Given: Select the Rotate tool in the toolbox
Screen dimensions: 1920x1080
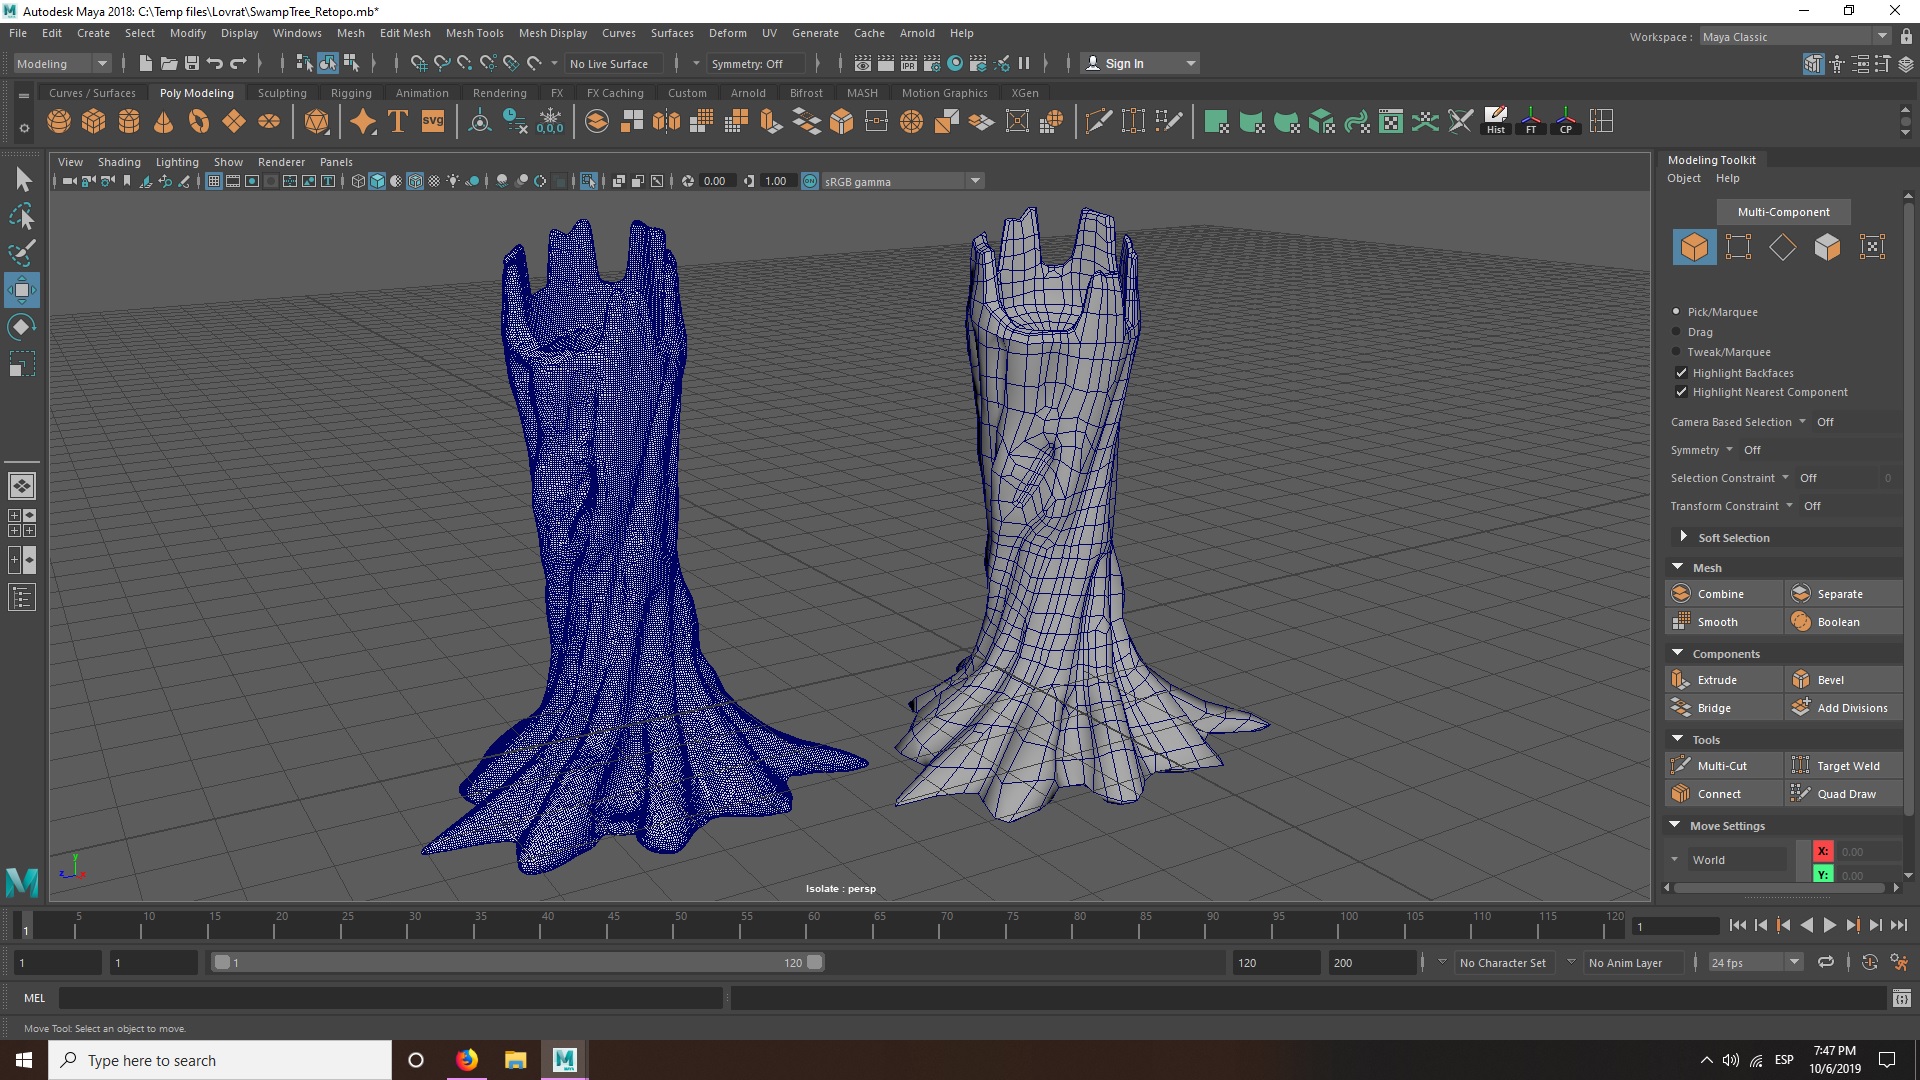Looking at the screenshot, I should (22, 327).
